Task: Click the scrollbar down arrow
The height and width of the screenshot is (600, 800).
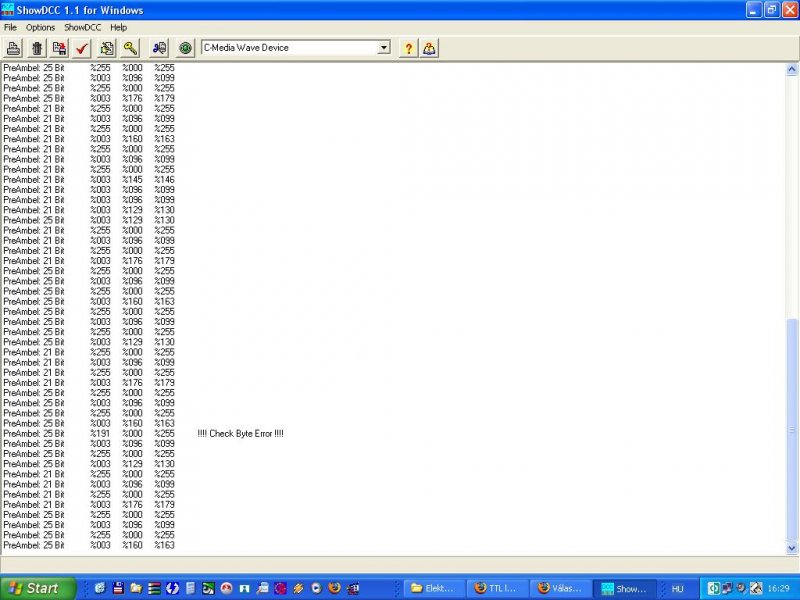Action: (792, 548)
